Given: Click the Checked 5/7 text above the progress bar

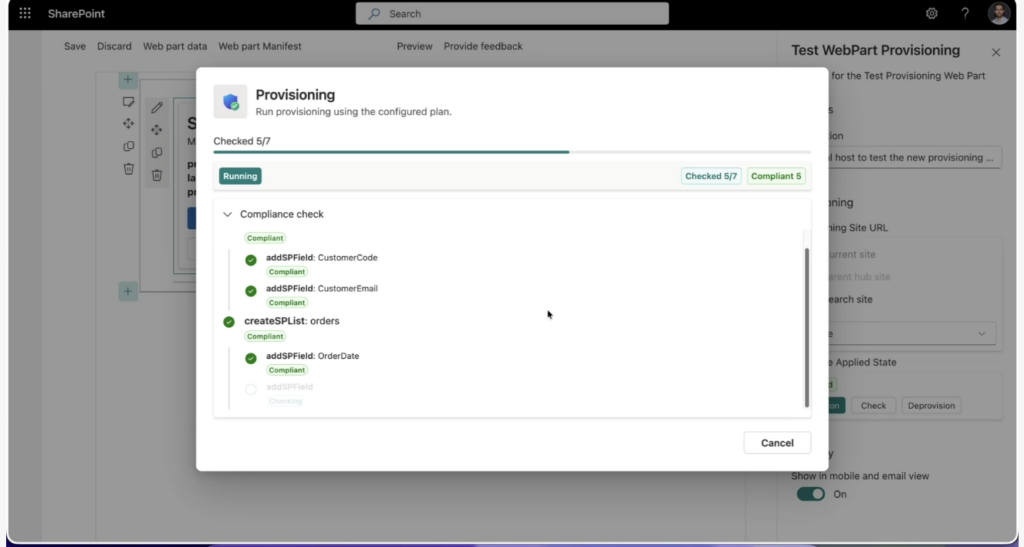Looking at the screenshot, I should click(242, 141).
